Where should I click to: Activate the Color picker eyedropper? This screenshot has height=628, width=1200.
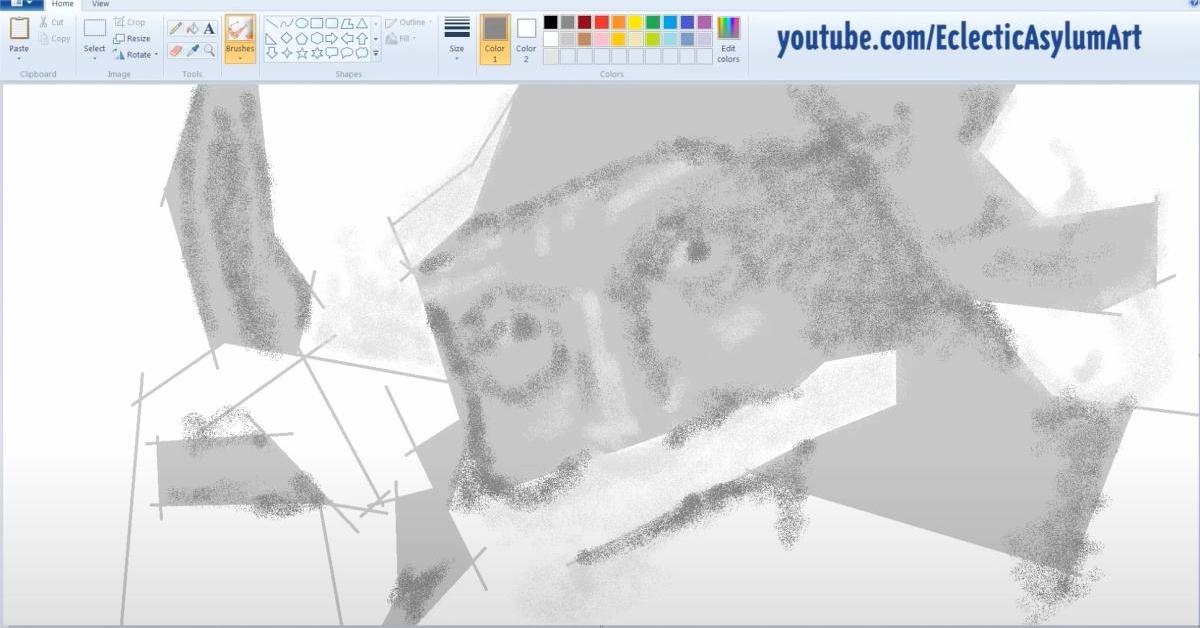click(192, 50)
